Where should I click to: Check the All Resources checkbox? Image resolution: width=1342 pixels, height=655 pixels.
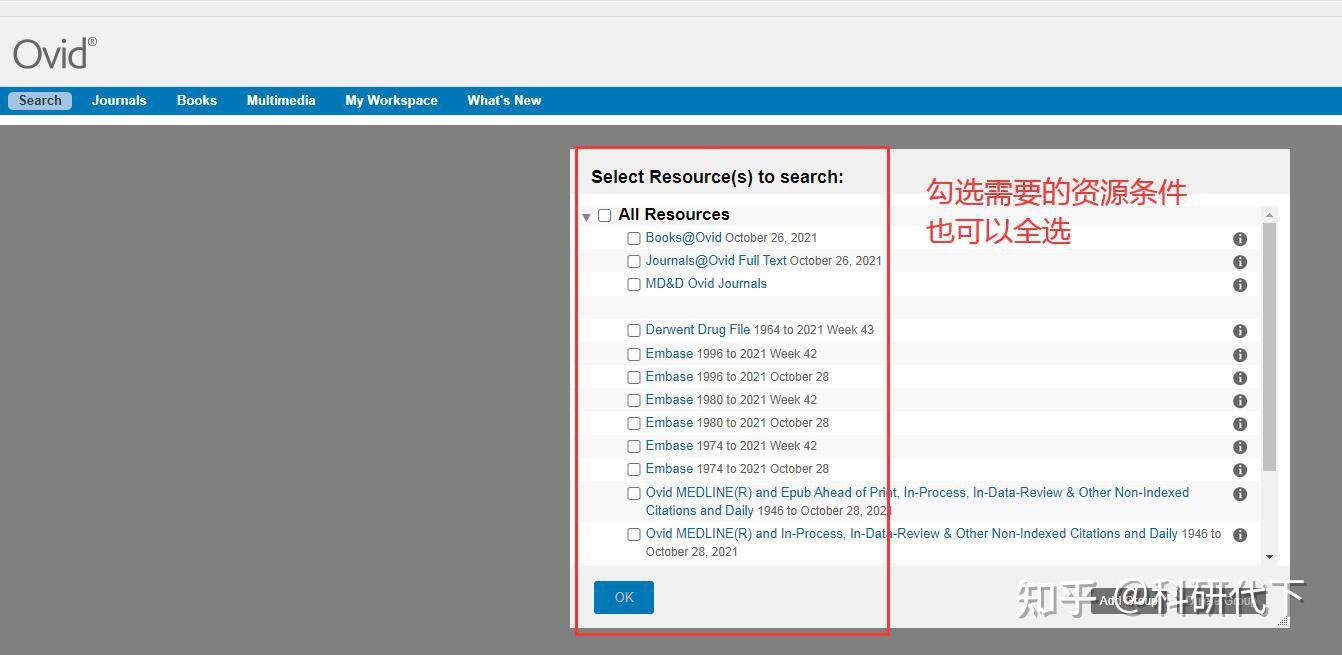(x=604, y=215)
